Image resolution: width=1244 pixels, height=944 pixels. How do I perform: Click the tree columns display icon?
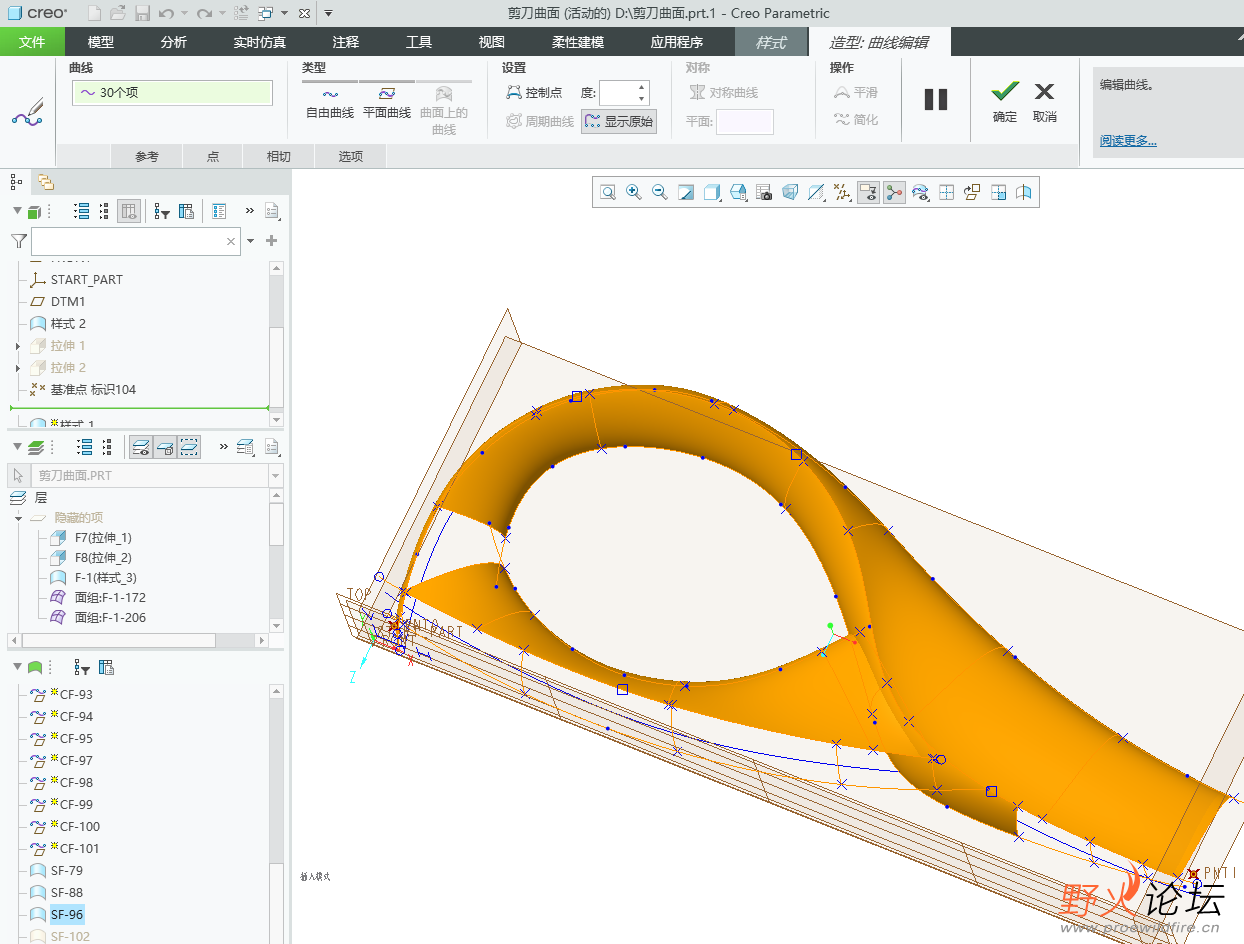click(x=186, y=211)
